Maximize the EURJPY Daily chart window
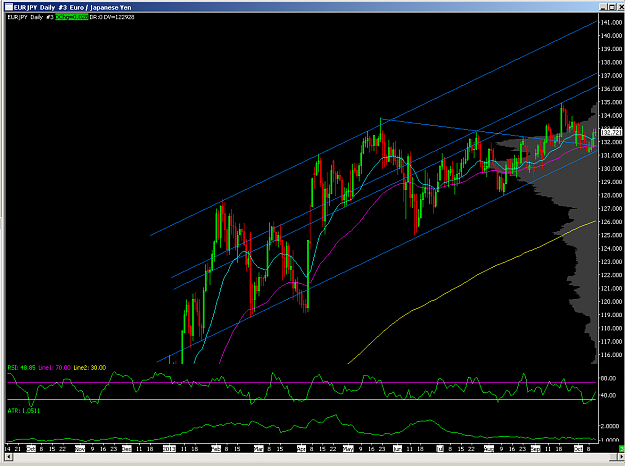The image size is (625, 466). pyautogui.click(x=612, y=7)
